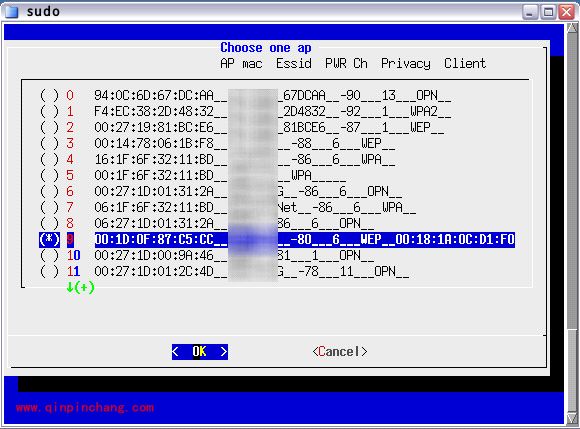
Task: Click highlighted MAC 00:1D:0F:87:C5:CC
Action: pos(154,239)
